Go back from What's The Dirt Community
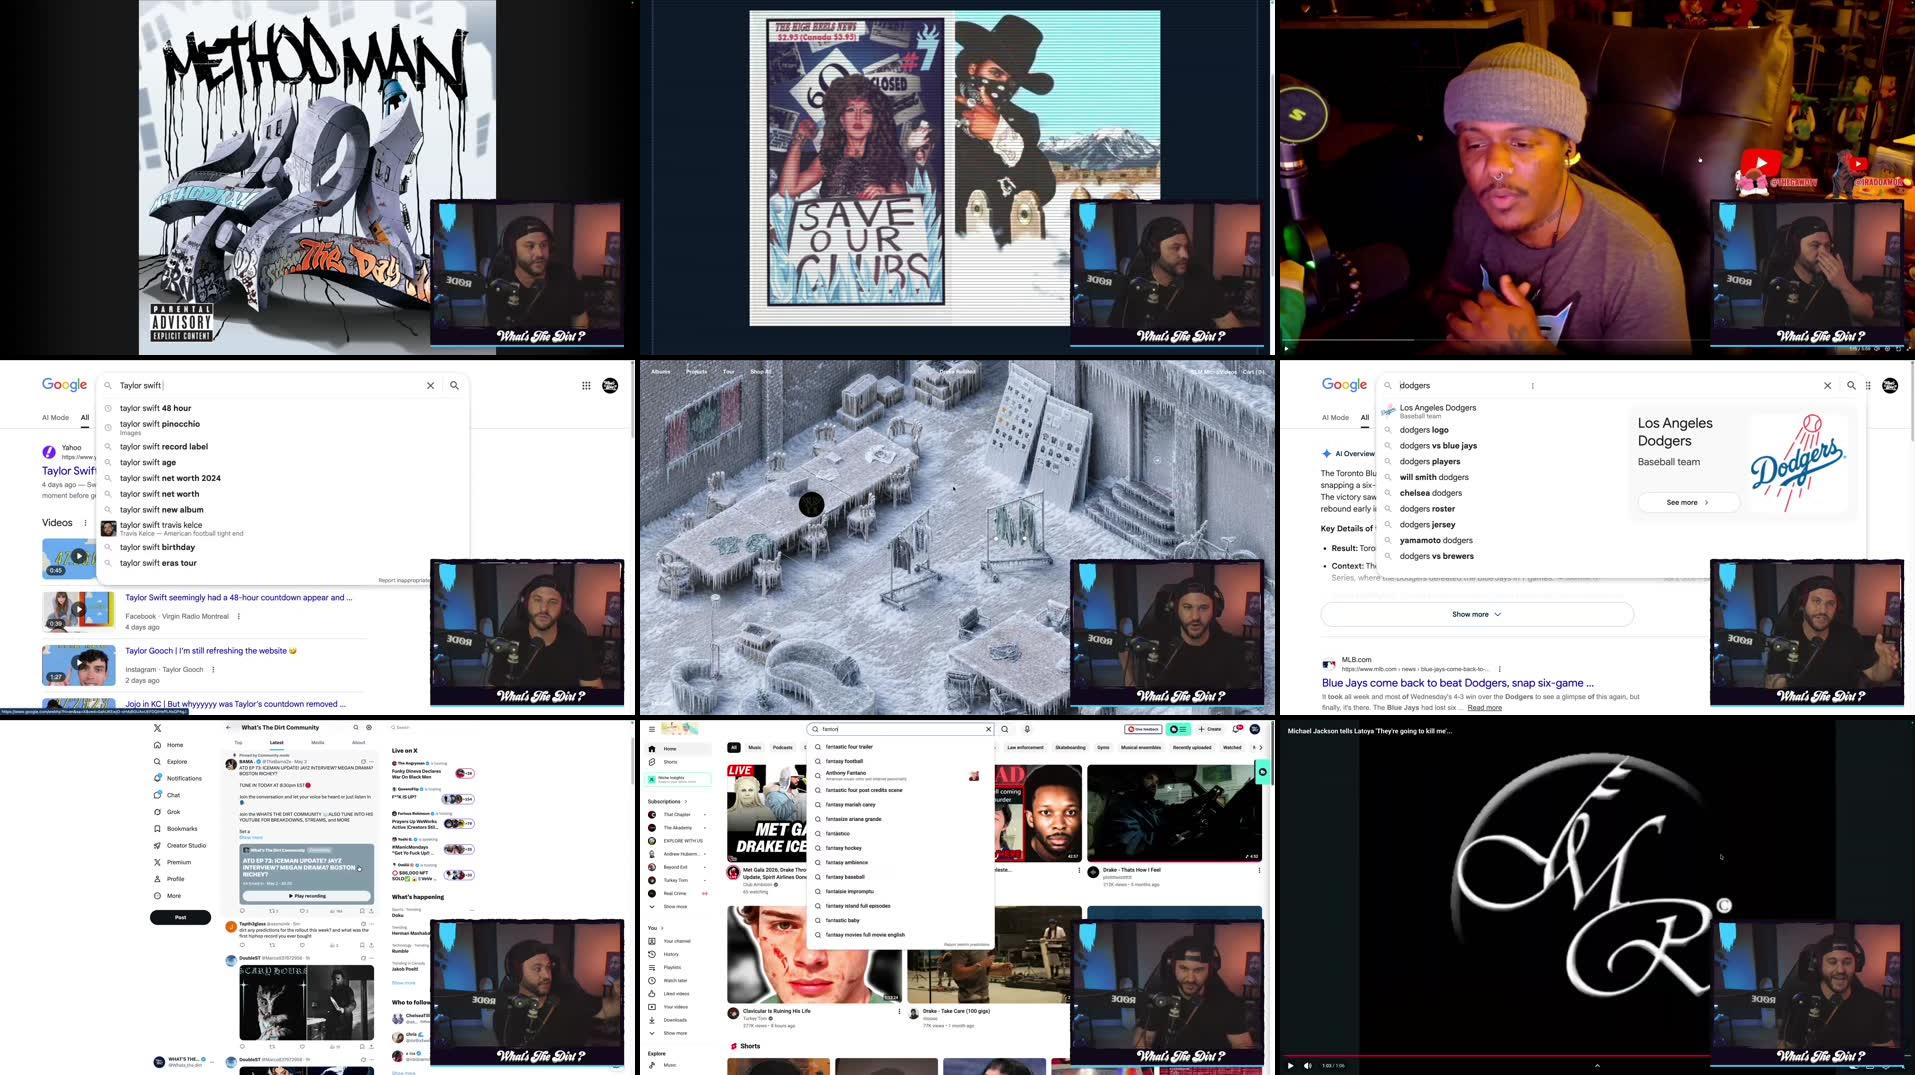The image size is (1915, 1075). pos(229,728)
